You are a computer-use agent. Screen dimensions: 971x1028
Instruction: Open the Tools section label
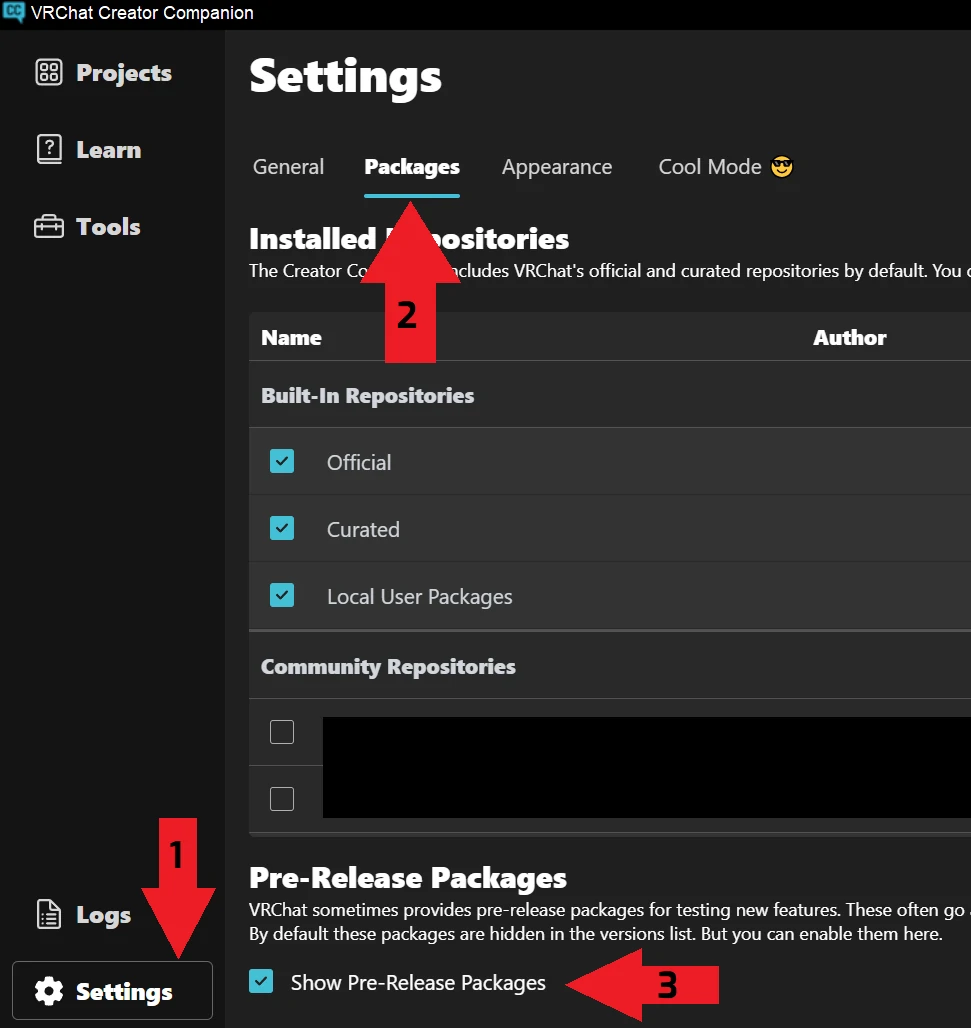(x=108, y=227)
